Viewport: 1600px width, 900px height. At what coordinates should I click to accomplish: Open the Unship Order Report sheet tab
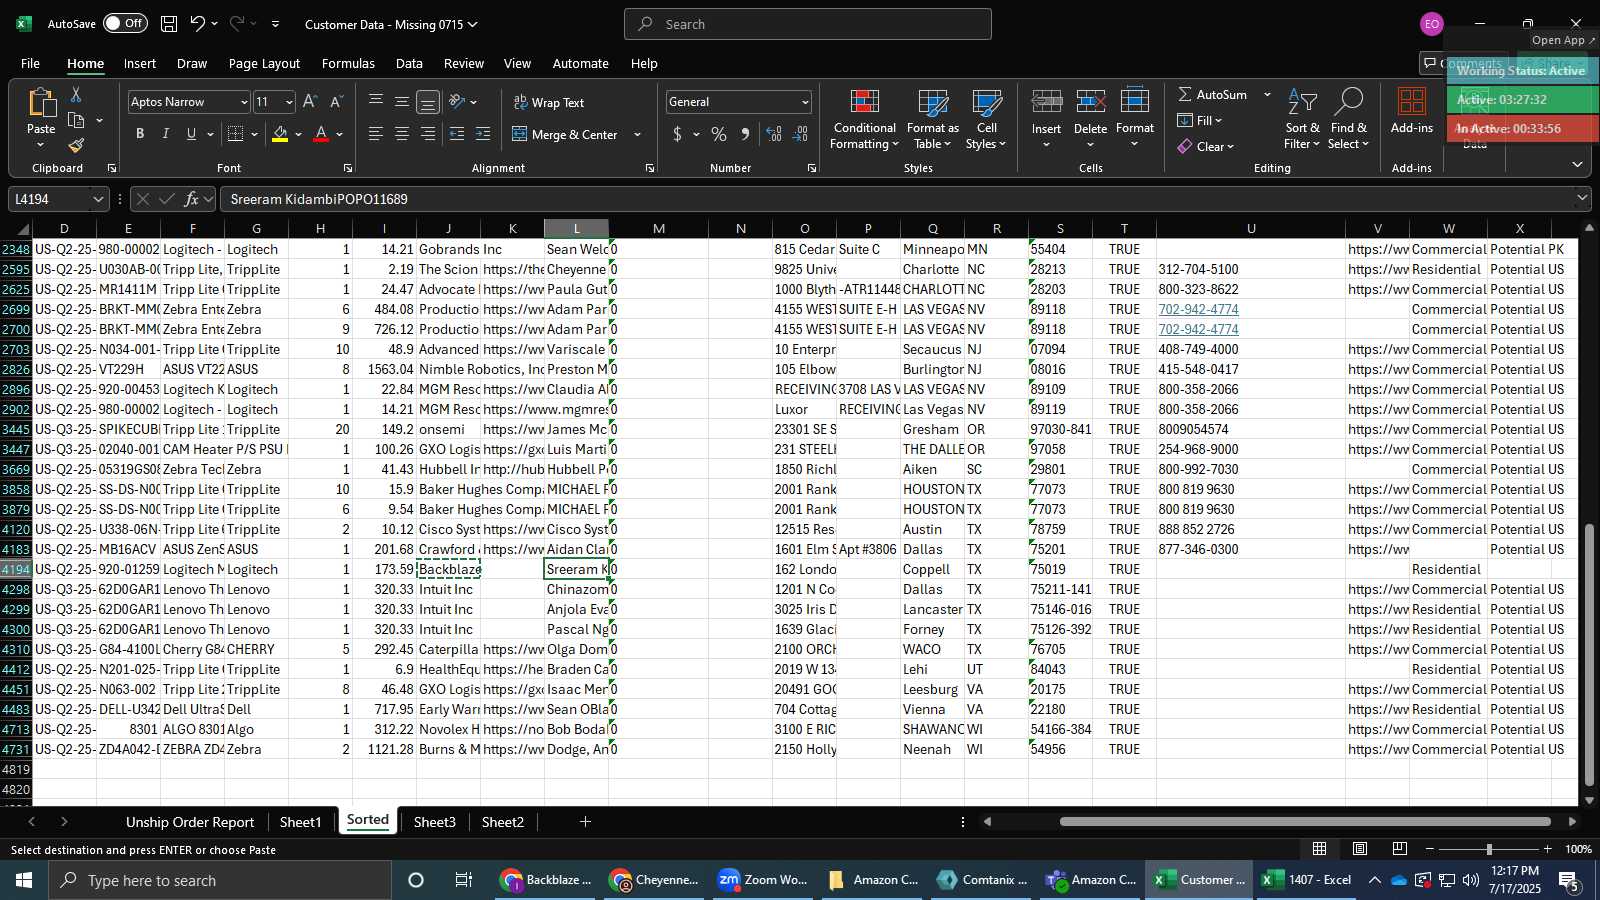(190, 822)
